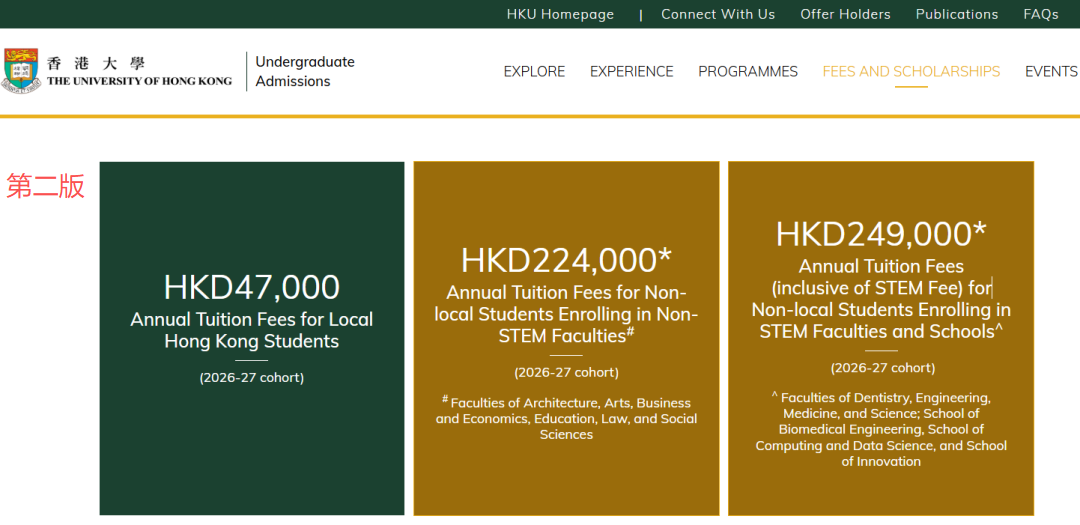This screenshot has height=525, width=1080.
Task: Click the HKD47,000 local tuition heading
Action: tap(252, 287)
